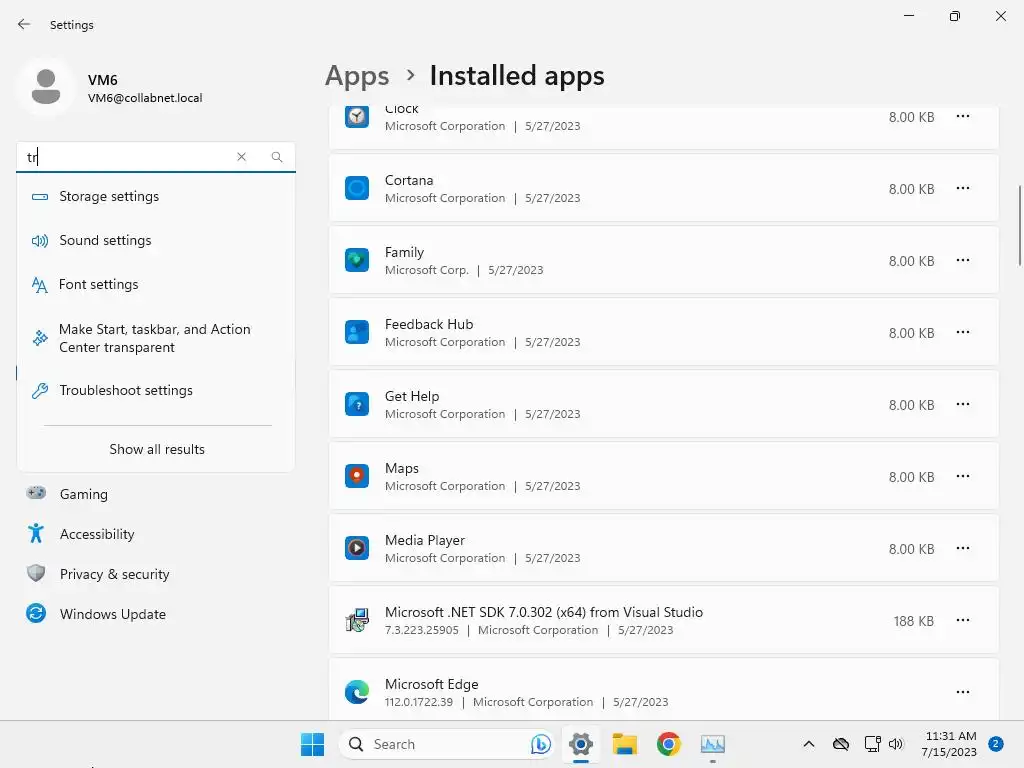Click the VM6 account name
The height and width of the screenshot is (768, 1024).
coord(103,80)
